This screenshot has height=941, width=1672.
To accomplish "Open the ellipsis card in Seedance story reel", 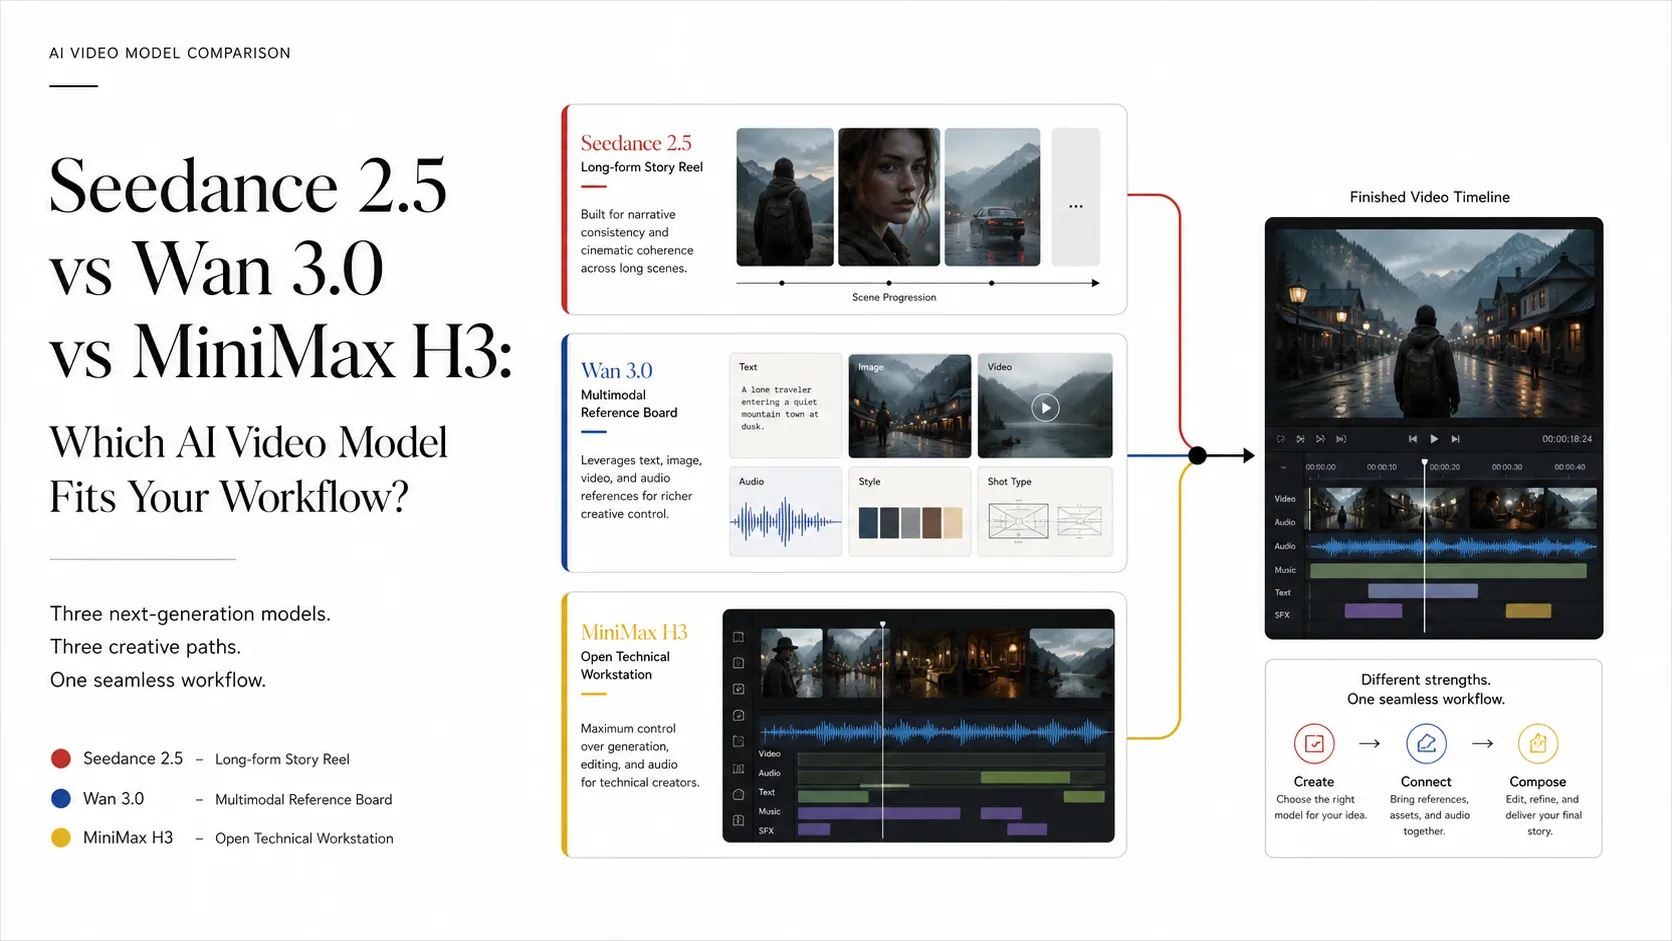I will tap(1076, 197).
